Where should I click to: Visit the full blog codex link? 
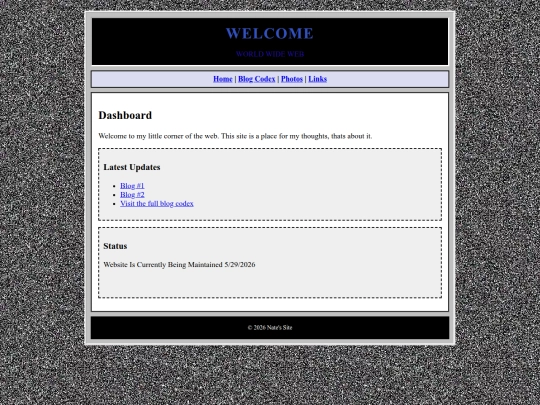pos(157,204)
